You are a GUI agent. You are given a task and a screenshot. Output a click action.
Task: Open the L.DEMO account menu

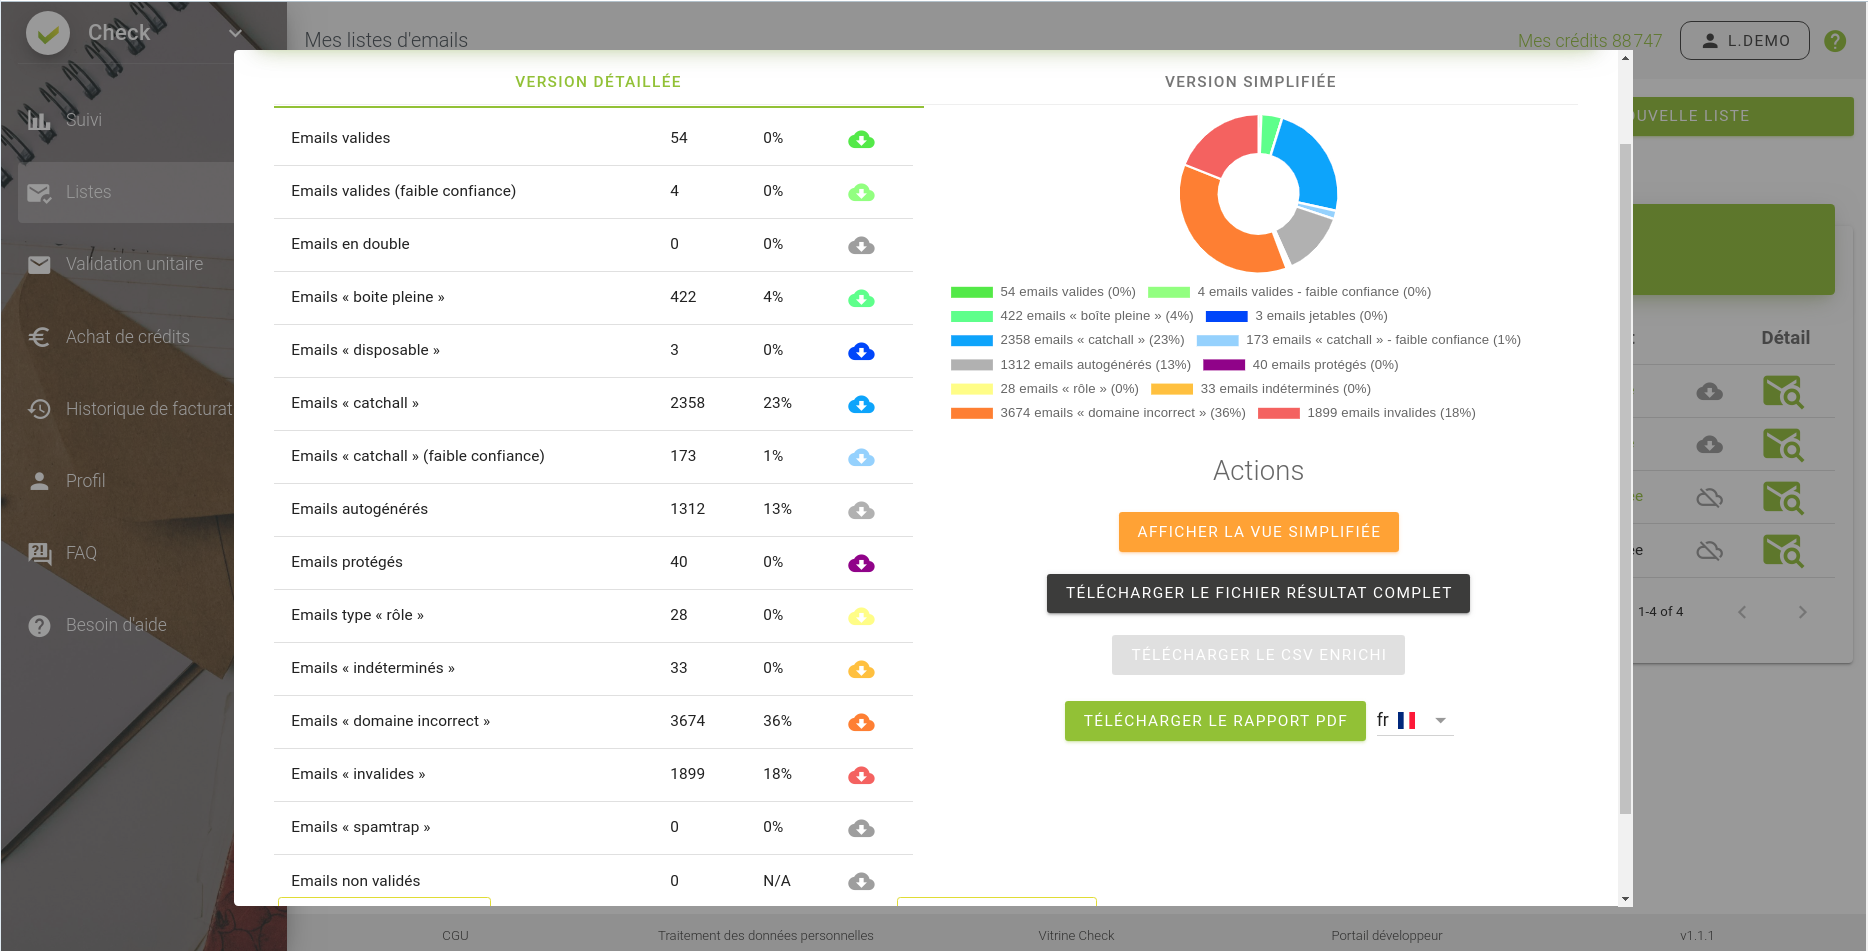(x=1744, y=40)
